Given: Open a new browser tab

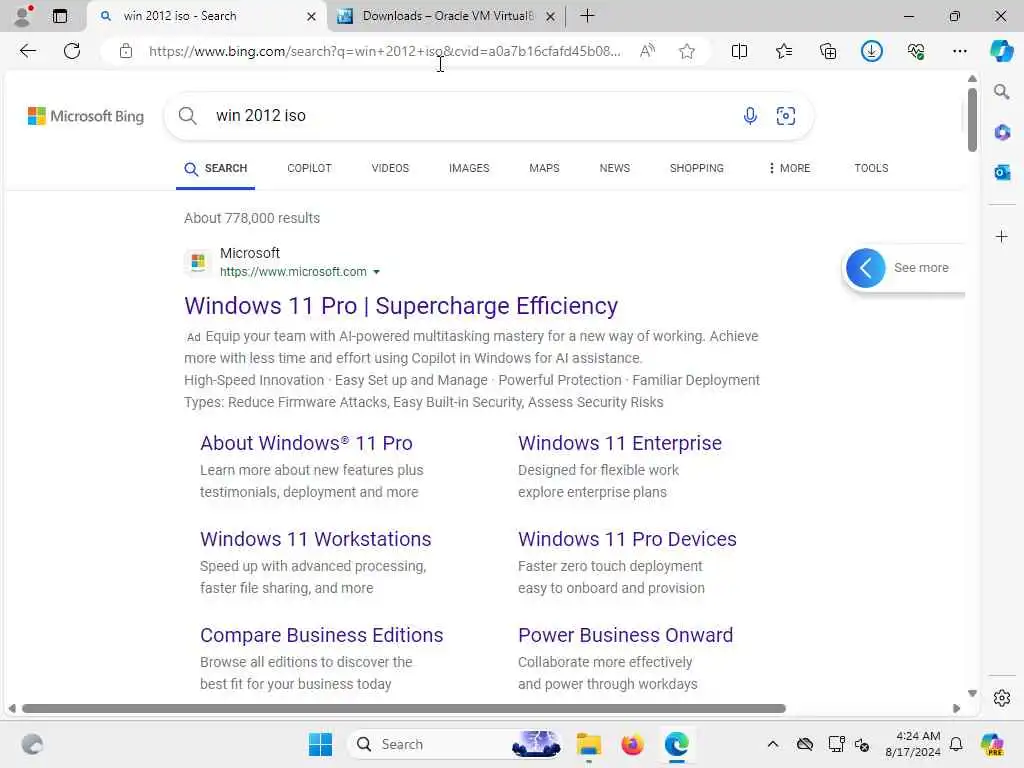Looking at the screenshot, I should coord(587,16).
